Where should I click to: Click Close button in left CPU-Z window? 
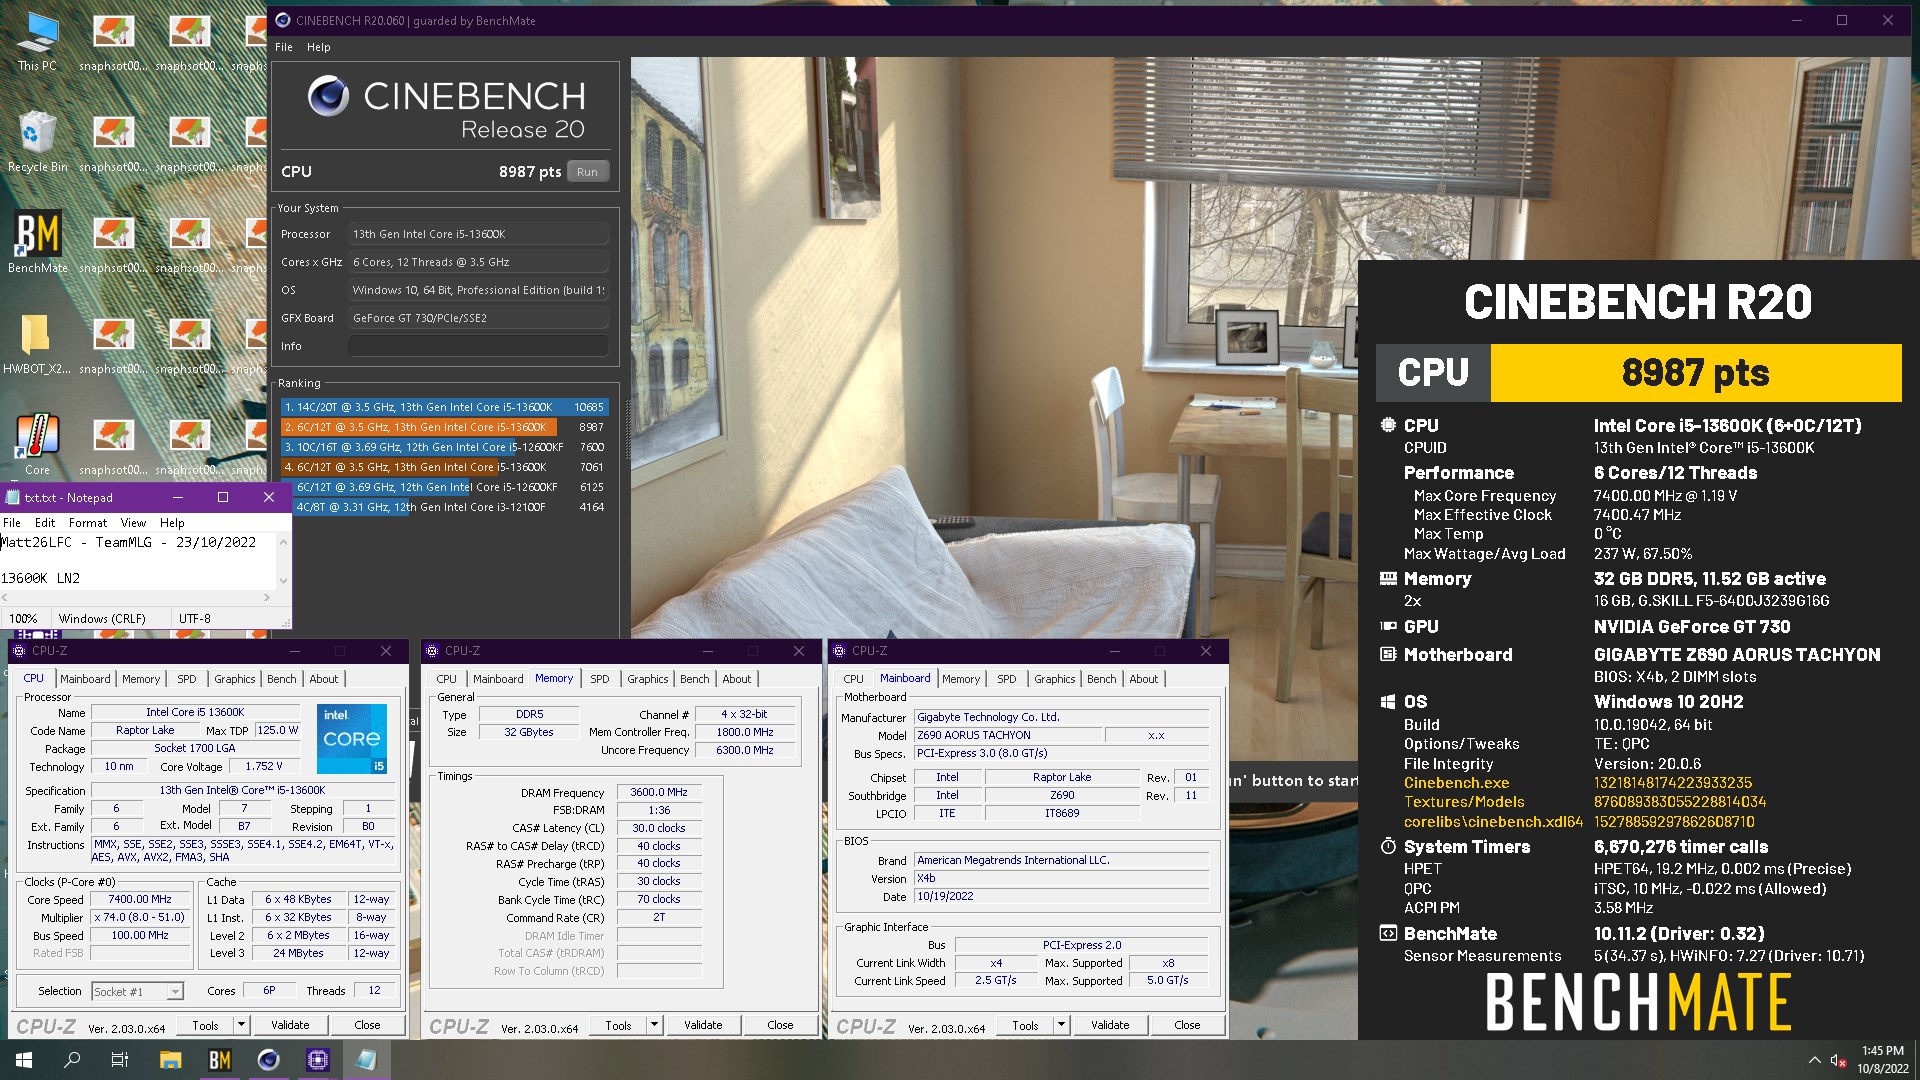367,1025
